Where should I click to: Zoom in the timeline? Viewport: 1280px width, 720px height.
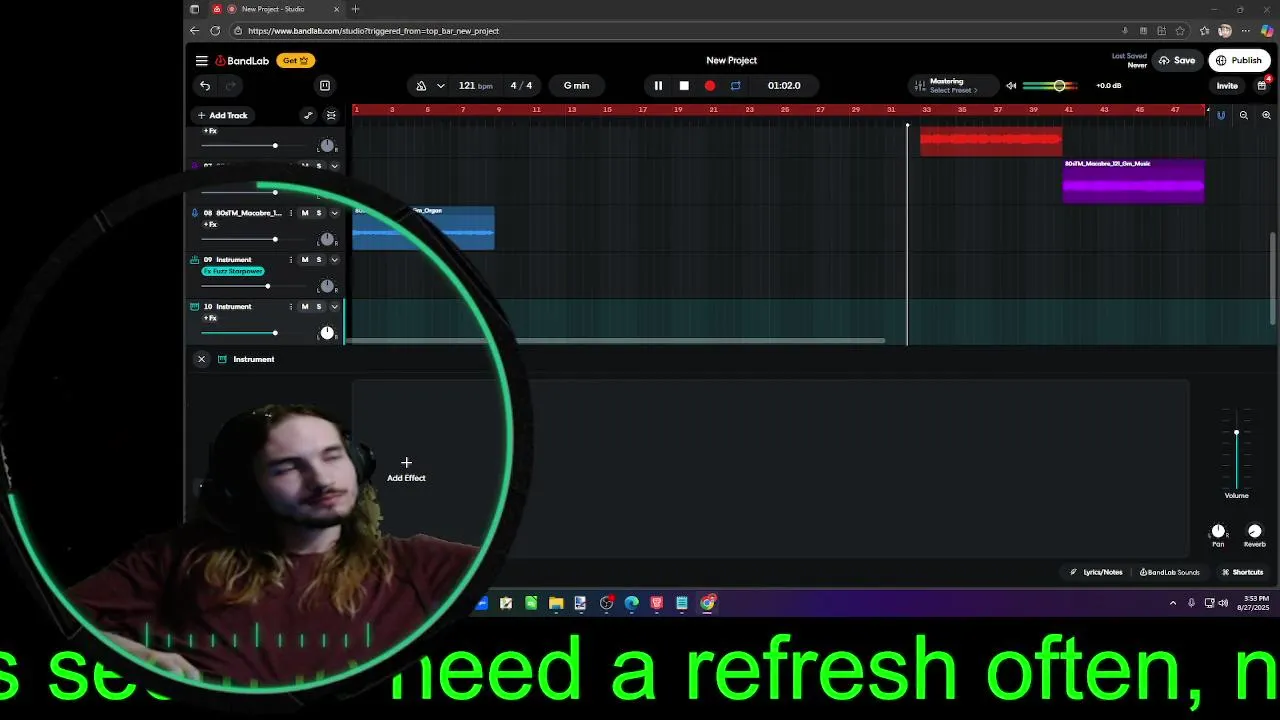tap(1266, 115)
